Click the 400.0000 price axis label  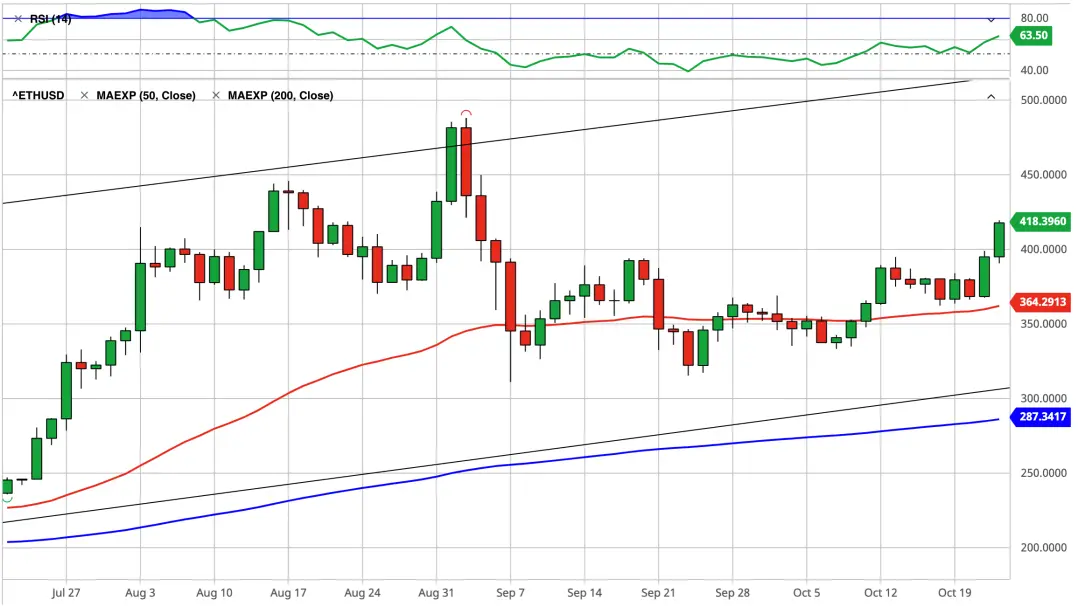point(1044,250)
